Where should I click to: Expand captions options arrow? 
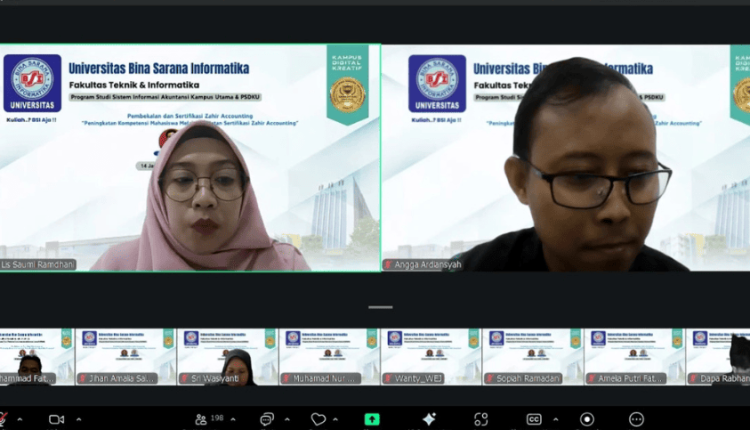tap(556, 419)
